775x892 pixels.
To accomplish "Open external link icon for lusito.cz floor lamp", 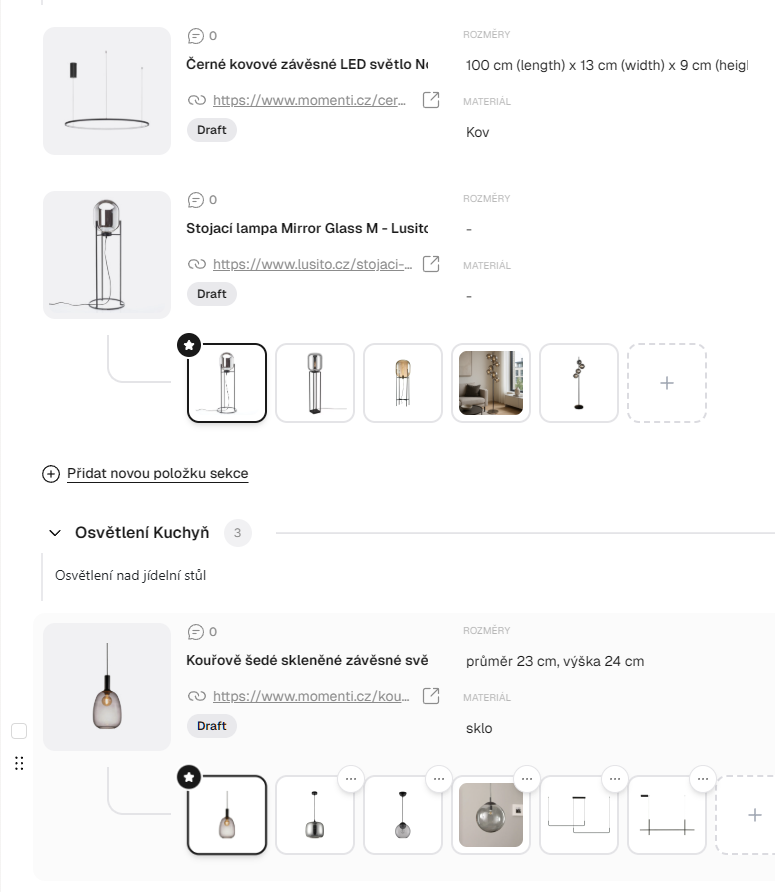I will tap(431, 264).
